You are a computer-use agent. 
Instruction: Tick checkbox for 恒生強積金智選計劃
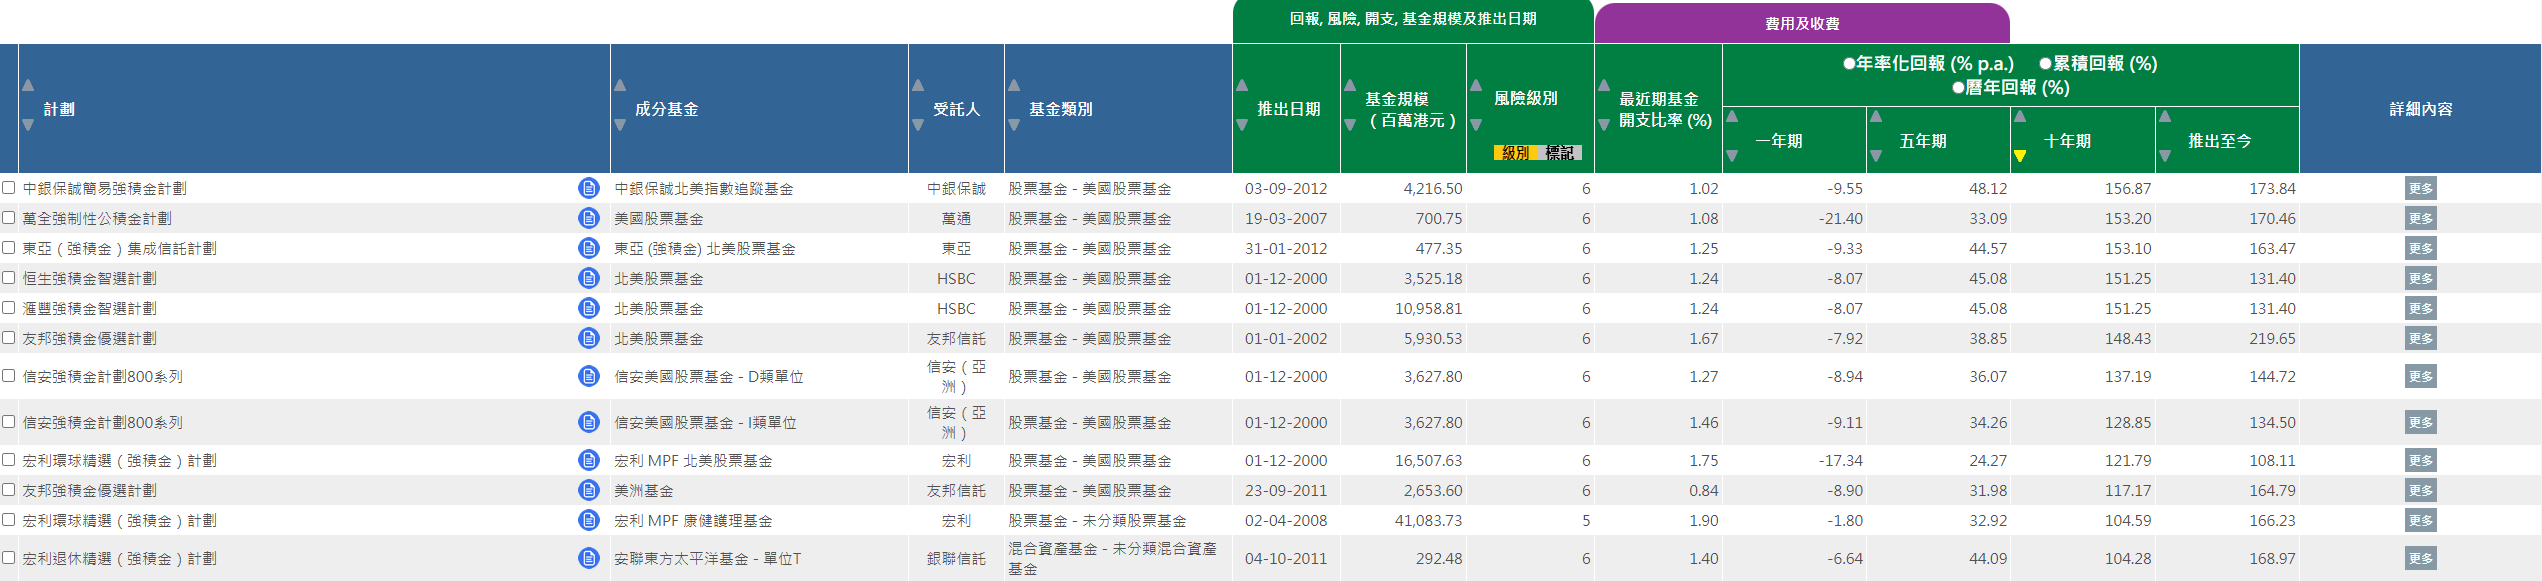coord(9,277)
